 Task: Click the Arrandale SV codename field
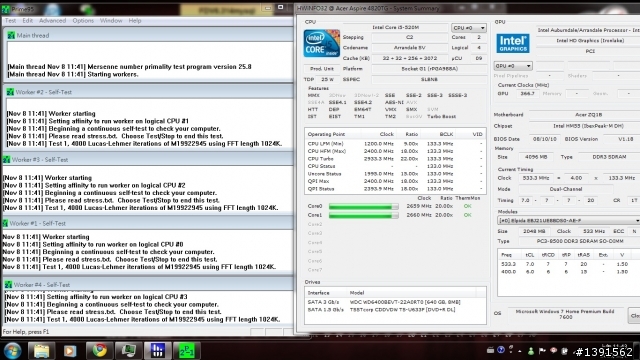click(409, 47)
